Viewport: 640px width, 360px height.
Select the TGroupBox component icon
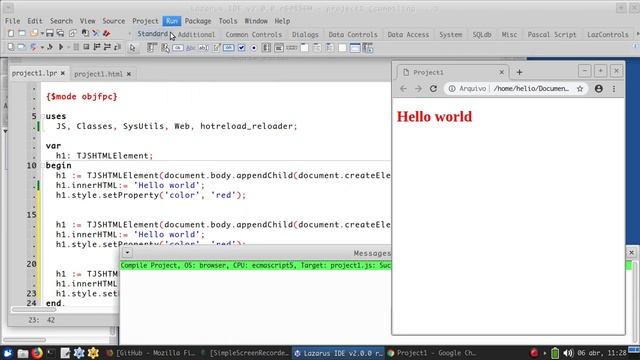[x=304, y=48]
